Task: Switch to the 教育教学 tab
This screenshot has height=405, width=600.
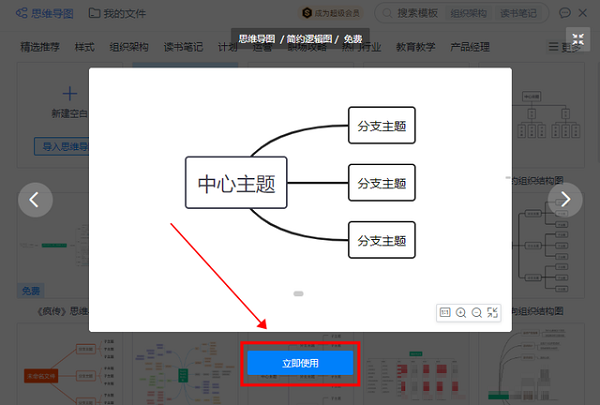Action: [416, 47]
